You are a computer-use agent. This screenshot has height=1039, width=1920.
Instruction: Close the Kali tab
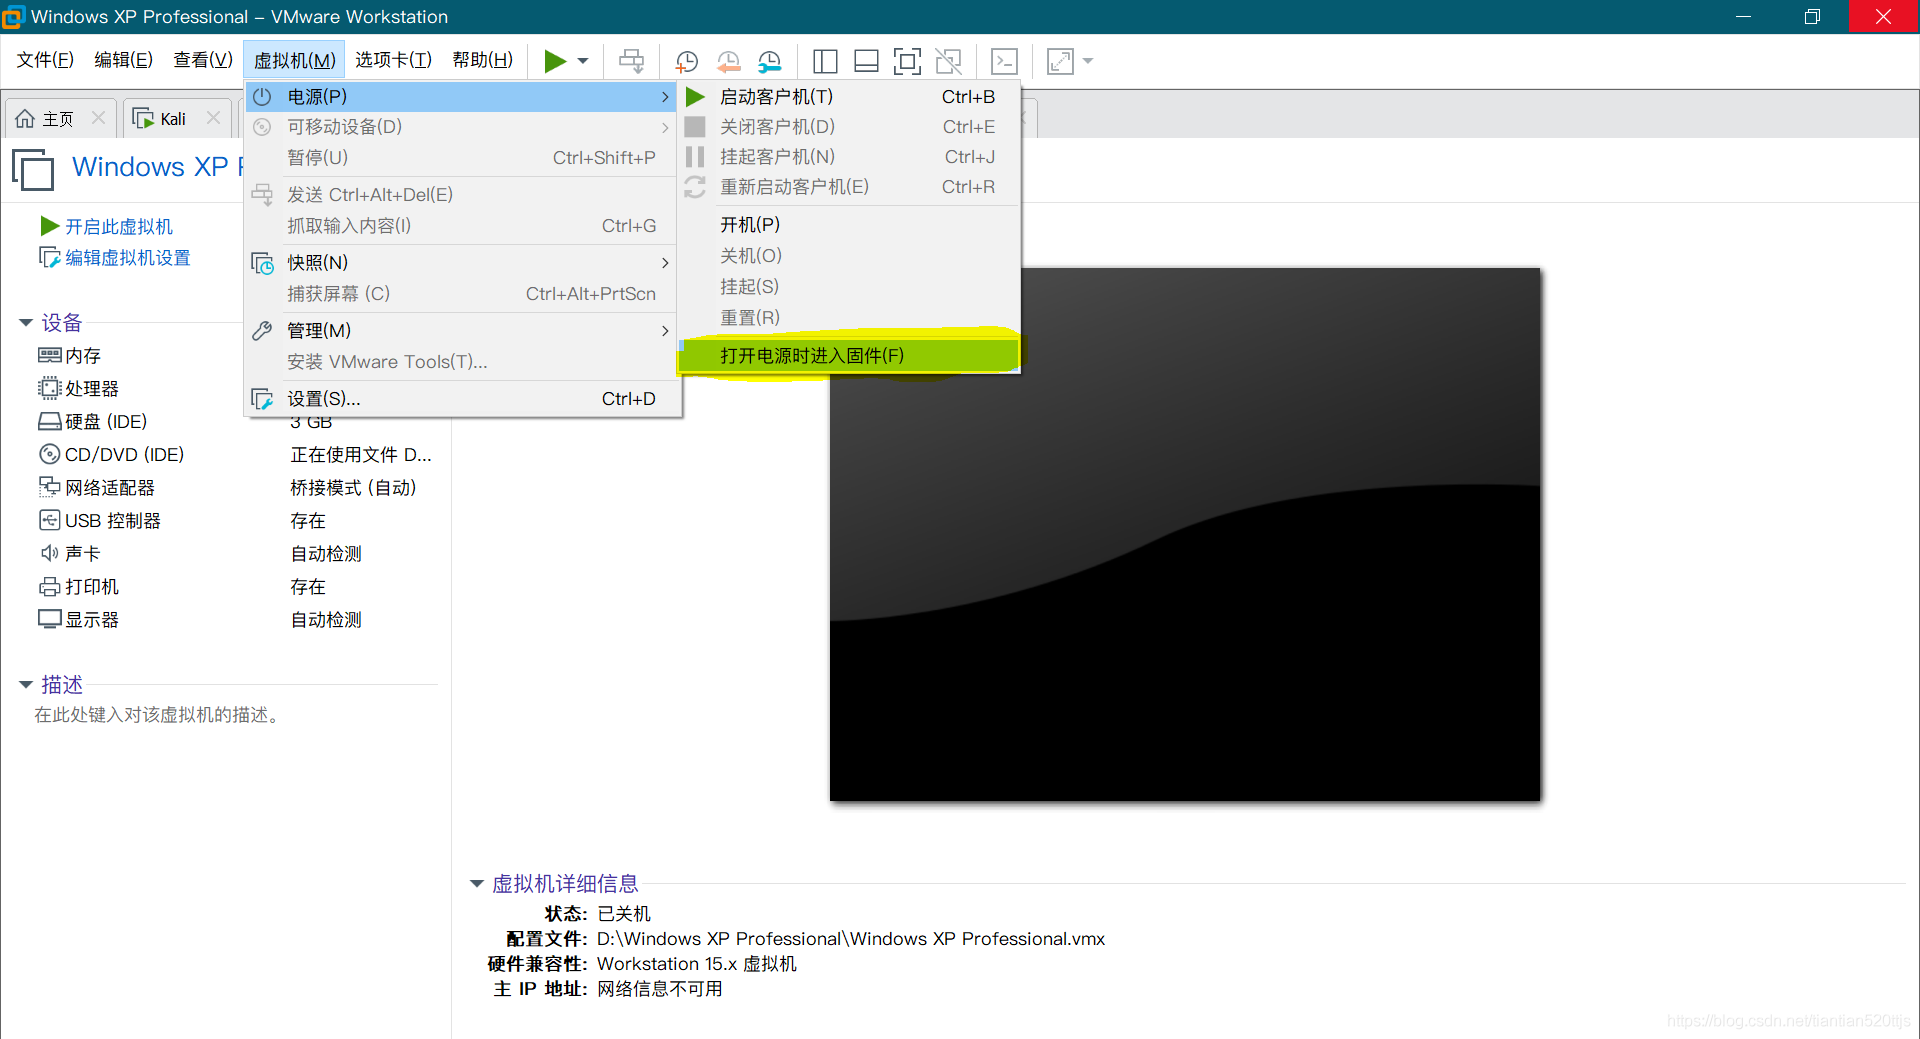tap(213, 118)
